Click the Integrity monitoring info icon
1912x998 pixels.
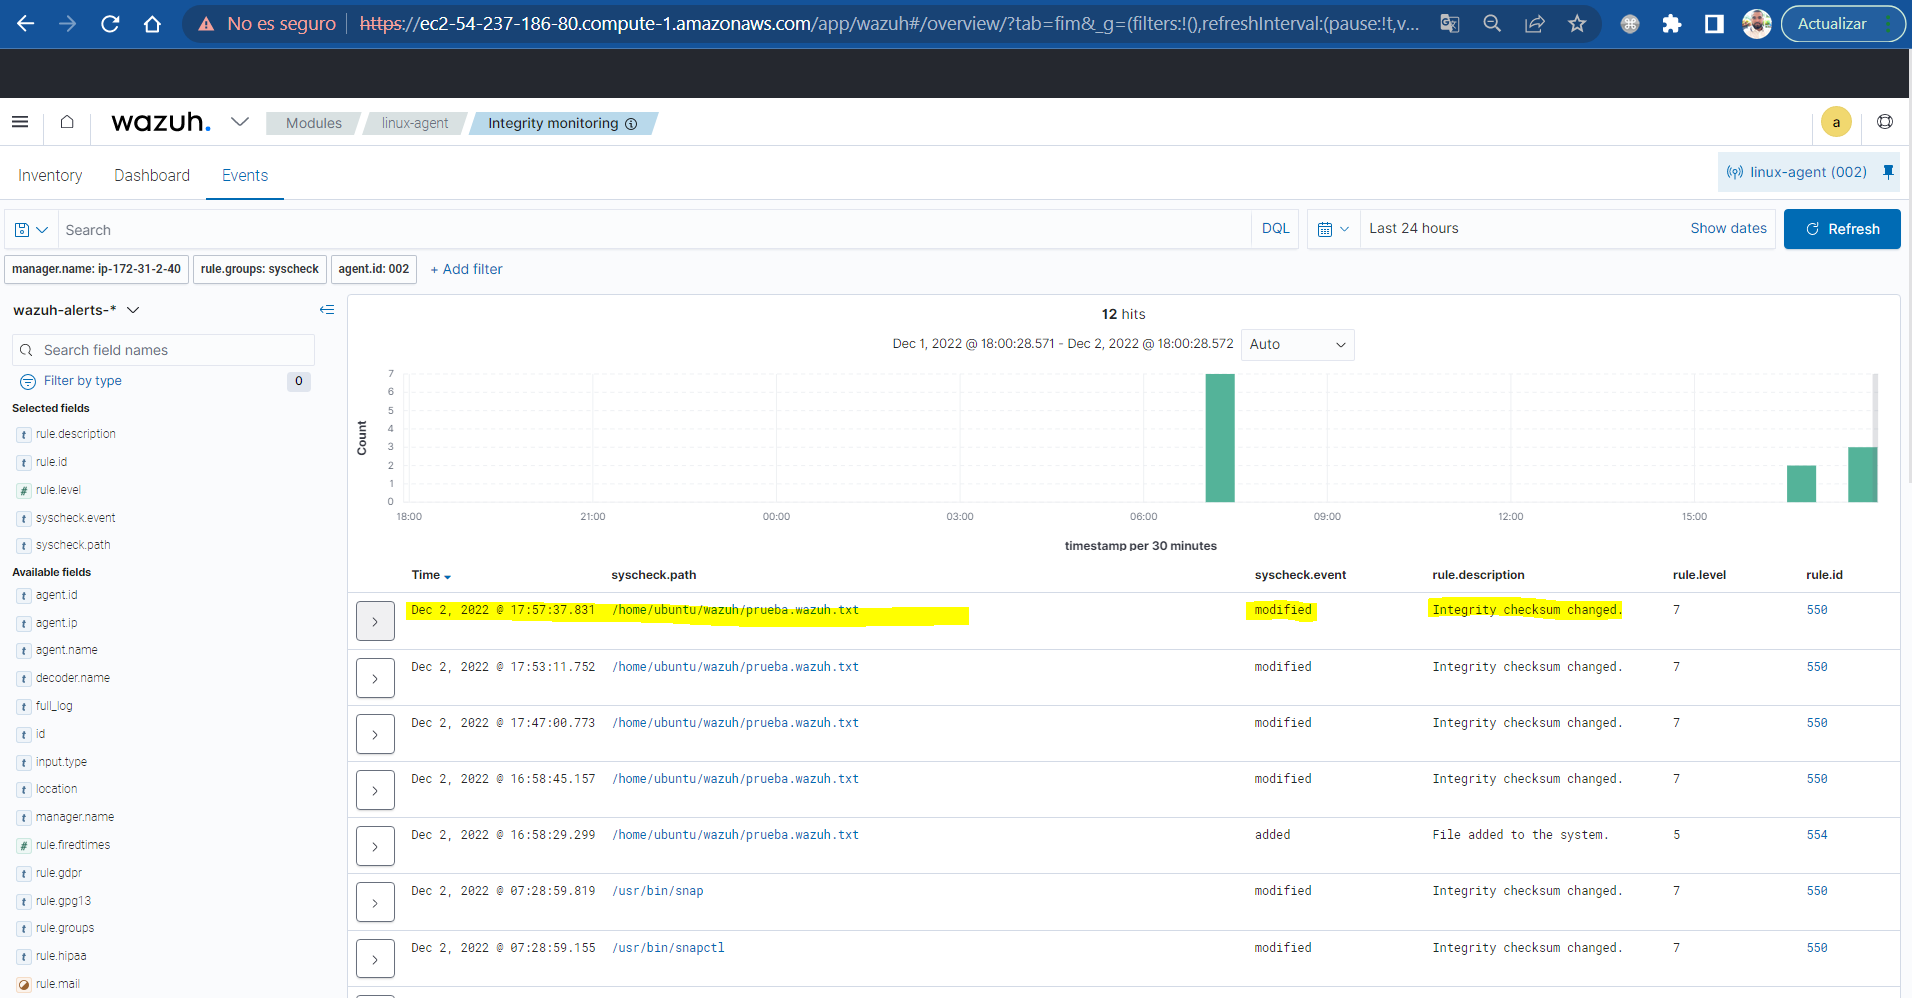point(631,123)
